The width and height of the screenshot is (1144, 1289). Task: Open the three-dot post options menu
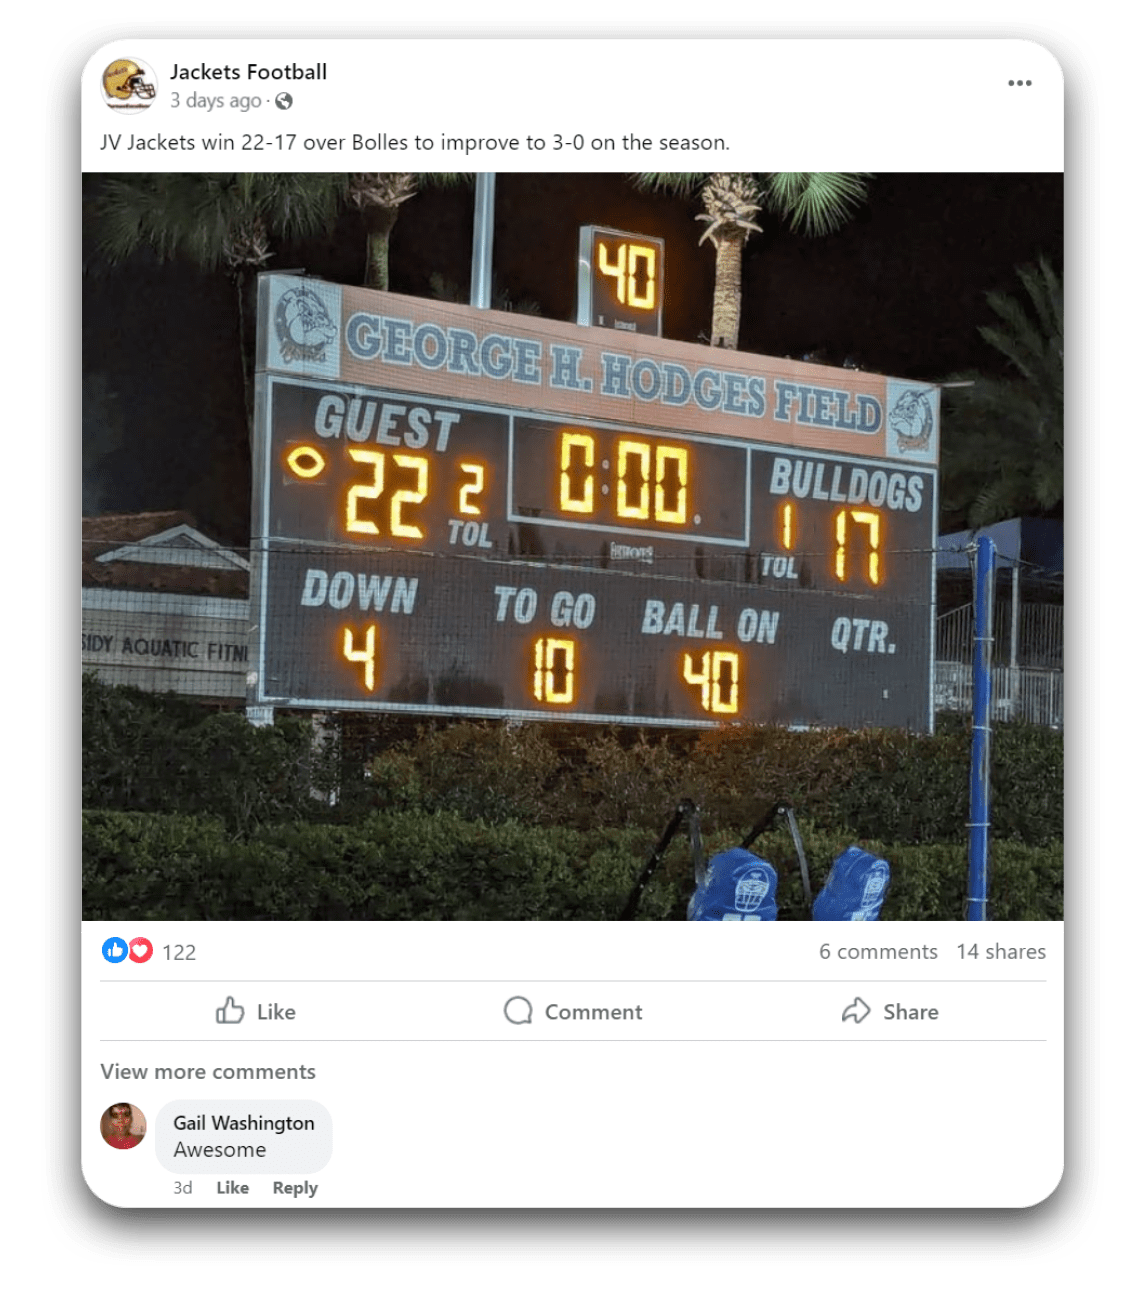coord(1019,83)
